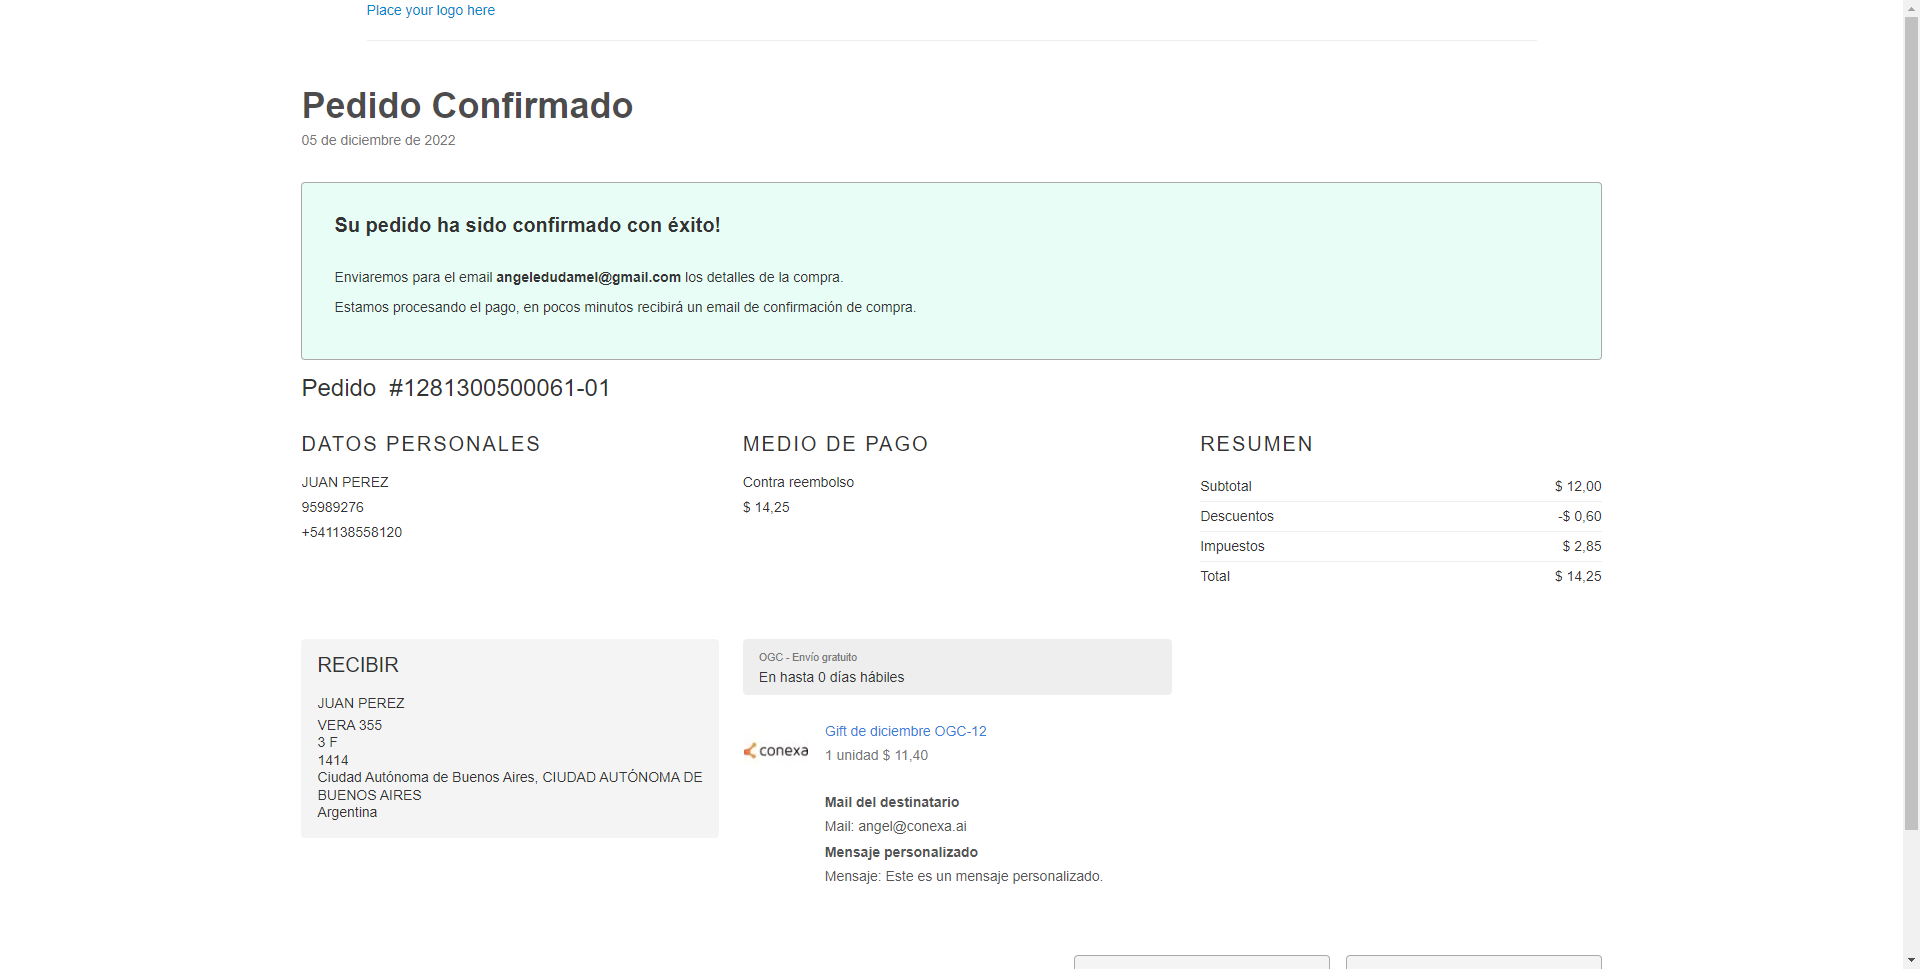Click the vertical scrollbar thumb

tap(1911, 420)
